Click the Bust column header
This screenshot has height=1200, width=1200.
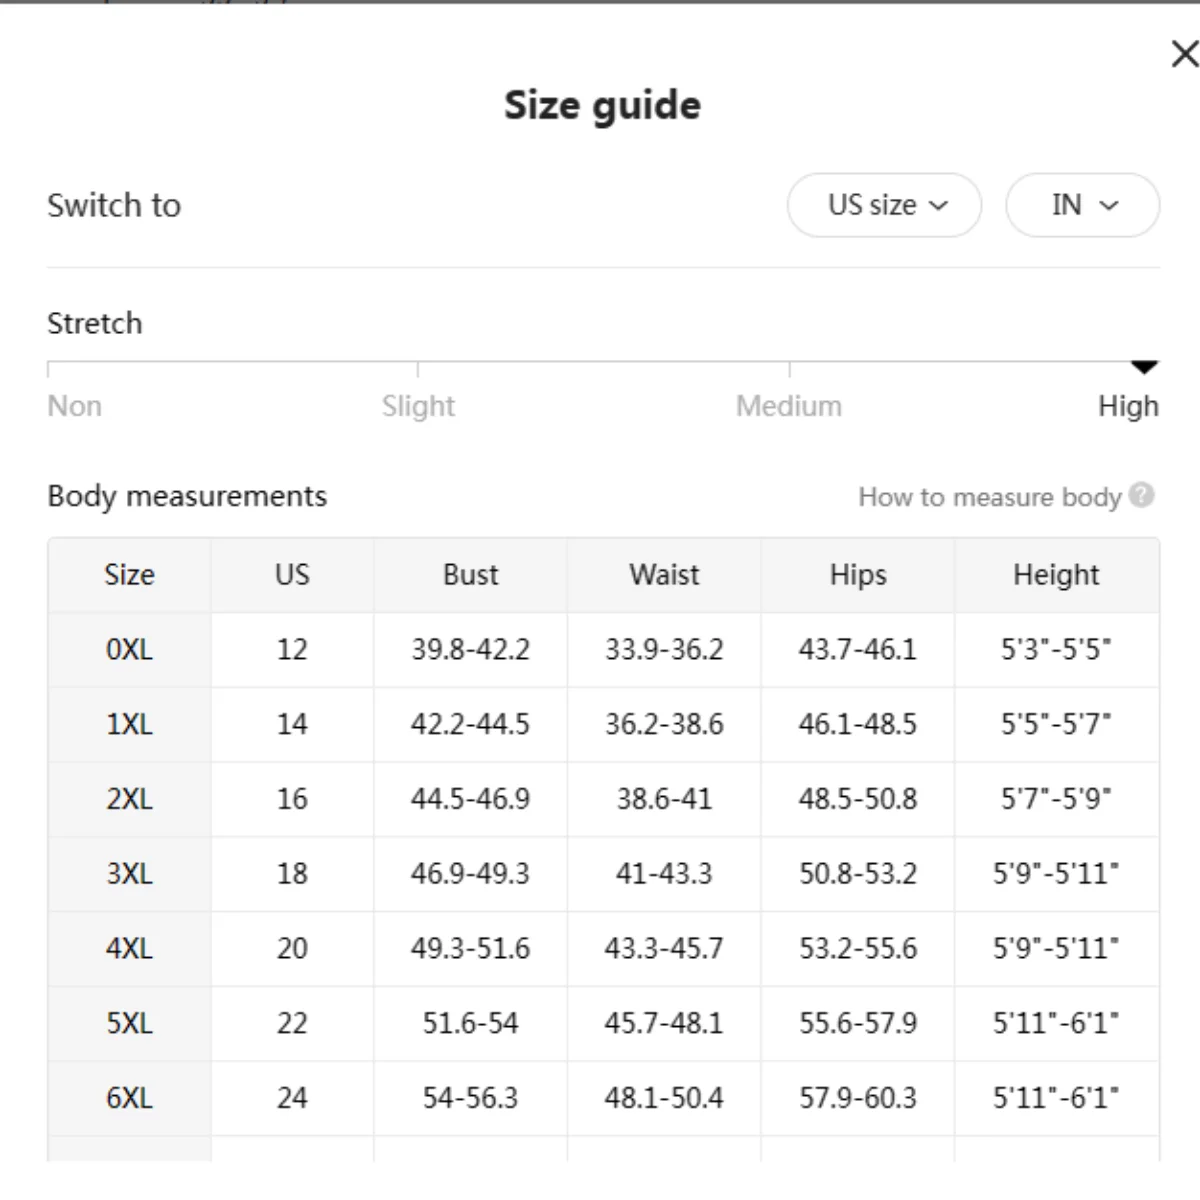tap(470, 575)
